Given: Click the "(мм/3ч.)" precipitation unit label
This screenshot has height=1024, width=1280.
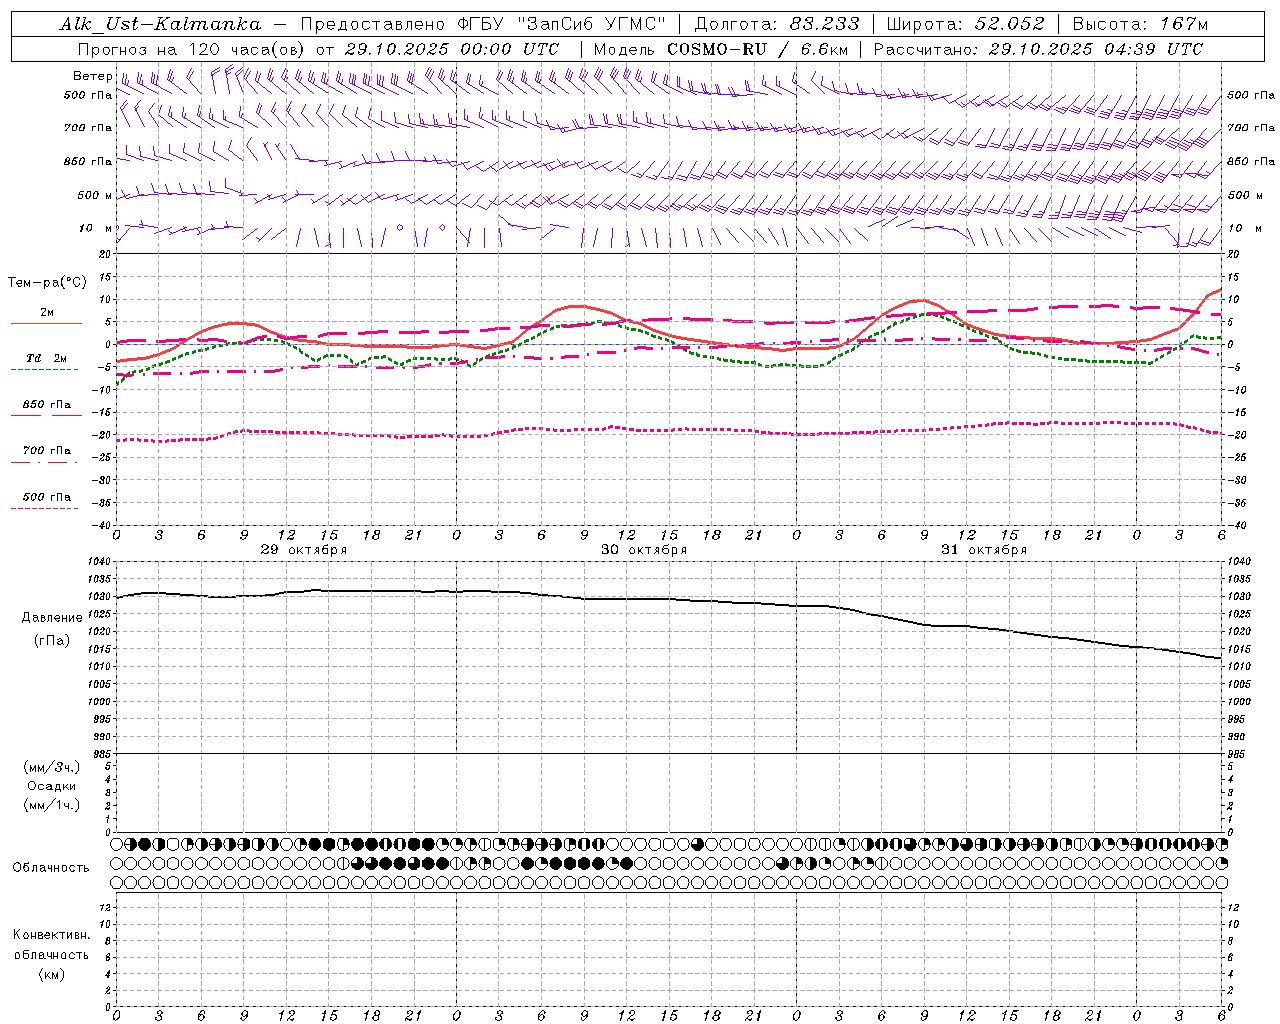Looking at the screenshot, I should point(52,767).
